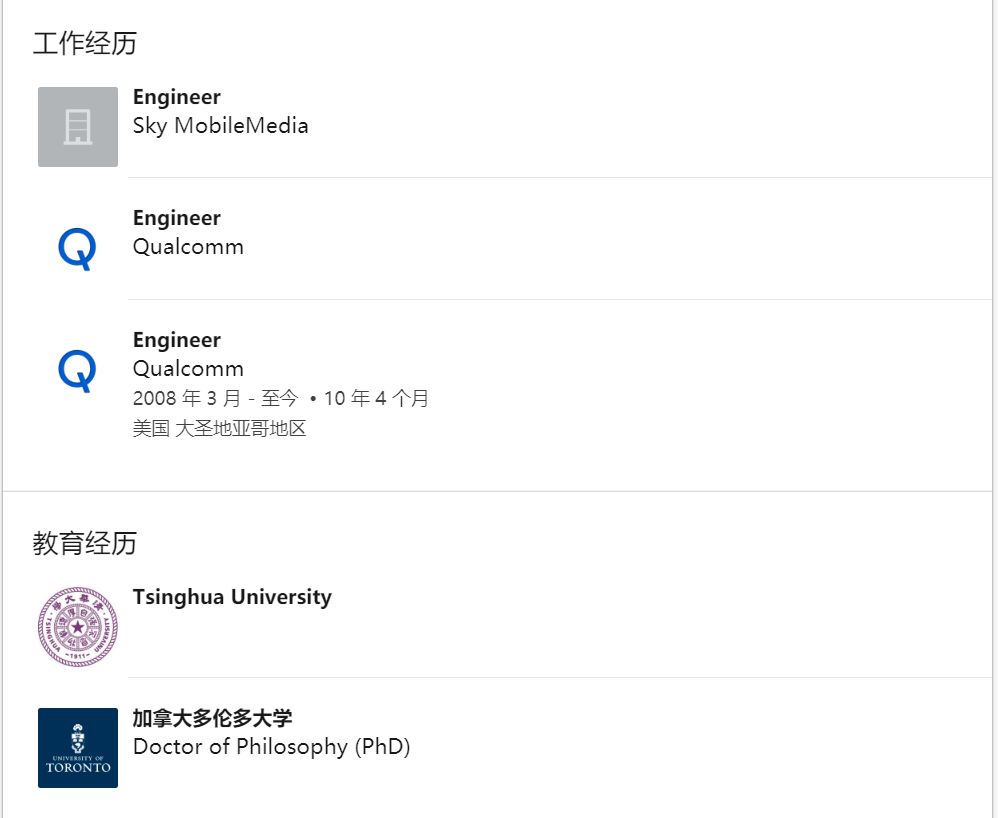Click the Engineer title above the 2008 date range
This screenshot has height=818, width=998.
tap(177, 340)
